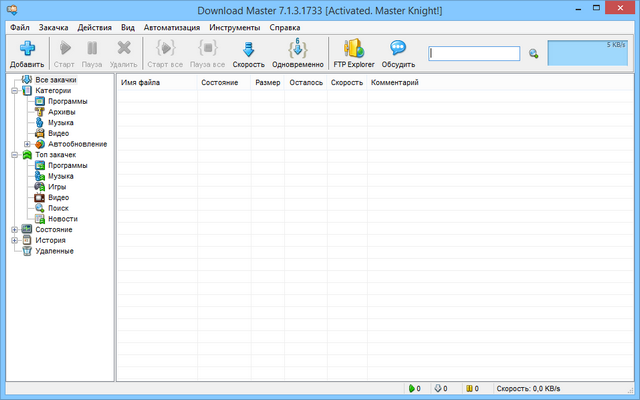640x400 pixels.
Task: Open the Автоматизация menu
Action: coord(172,27)
